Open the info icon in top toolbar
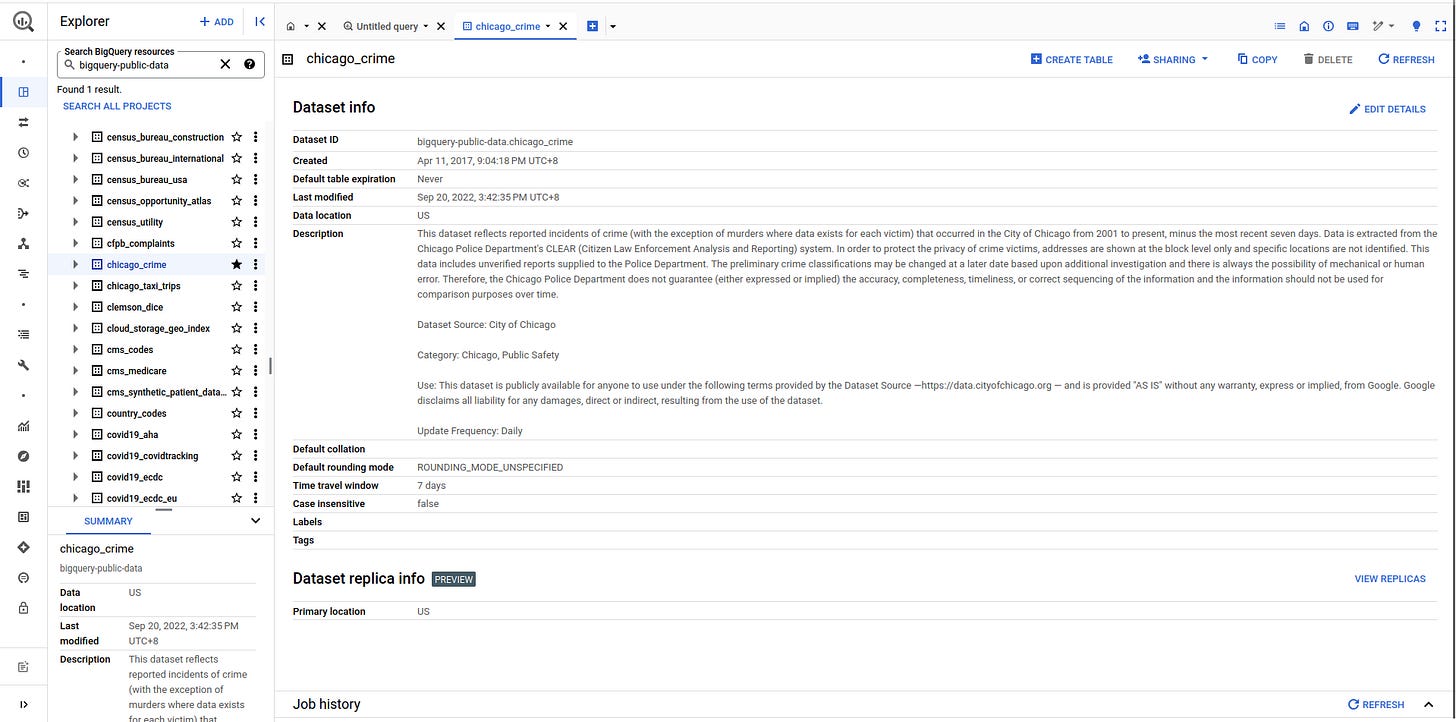Image resolution: width=1456 pixels, height=722 pixels. click(x=1329, y=26)
